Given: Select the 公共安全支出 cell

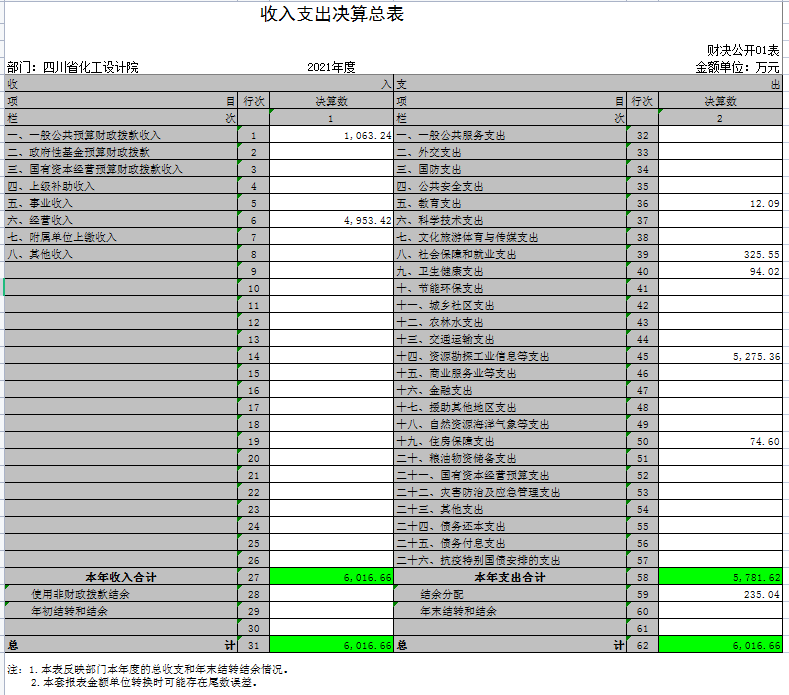Looking at the screenshot, I should (x=510, y=186).
